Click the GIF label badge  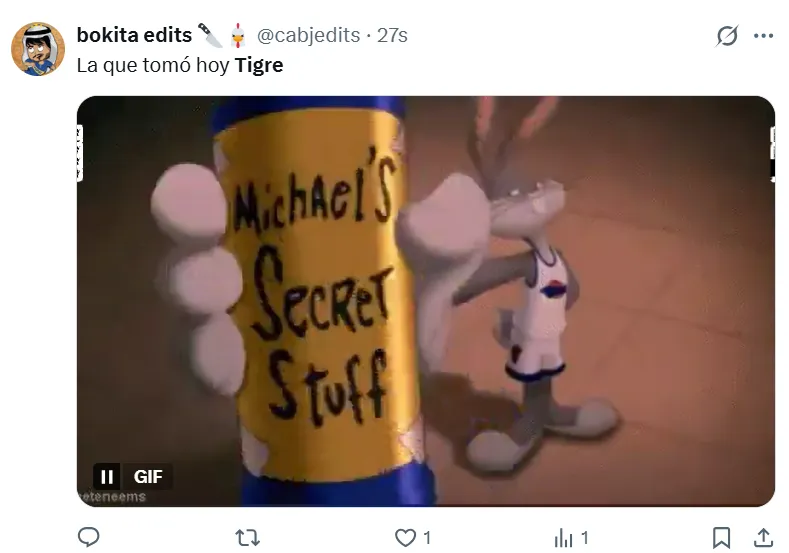[x=148, y=477]
